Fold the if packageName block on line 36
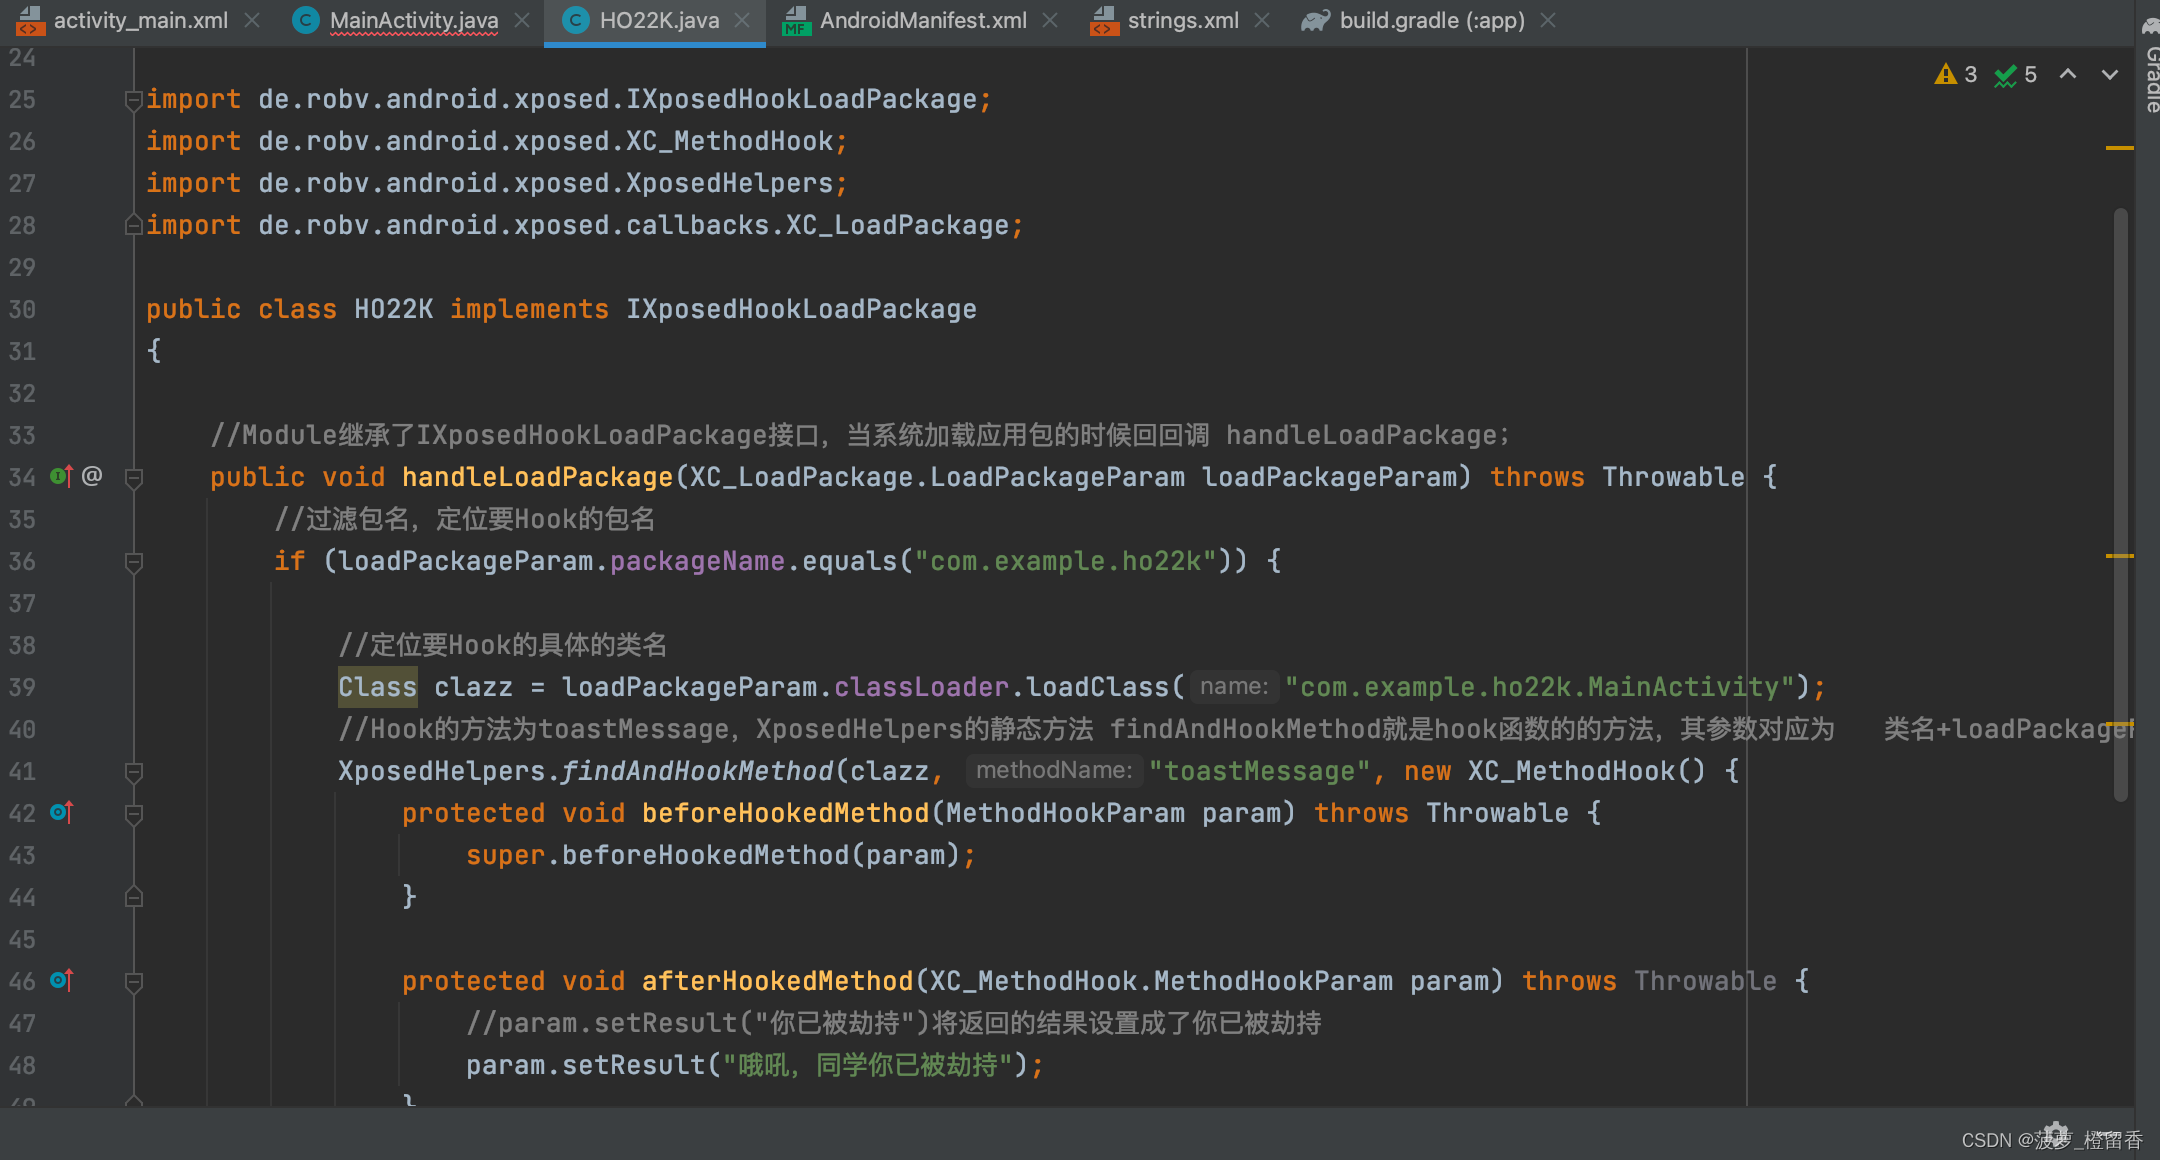The width and height of the screenshot is (2160, 1160). (x=133, y=562)
